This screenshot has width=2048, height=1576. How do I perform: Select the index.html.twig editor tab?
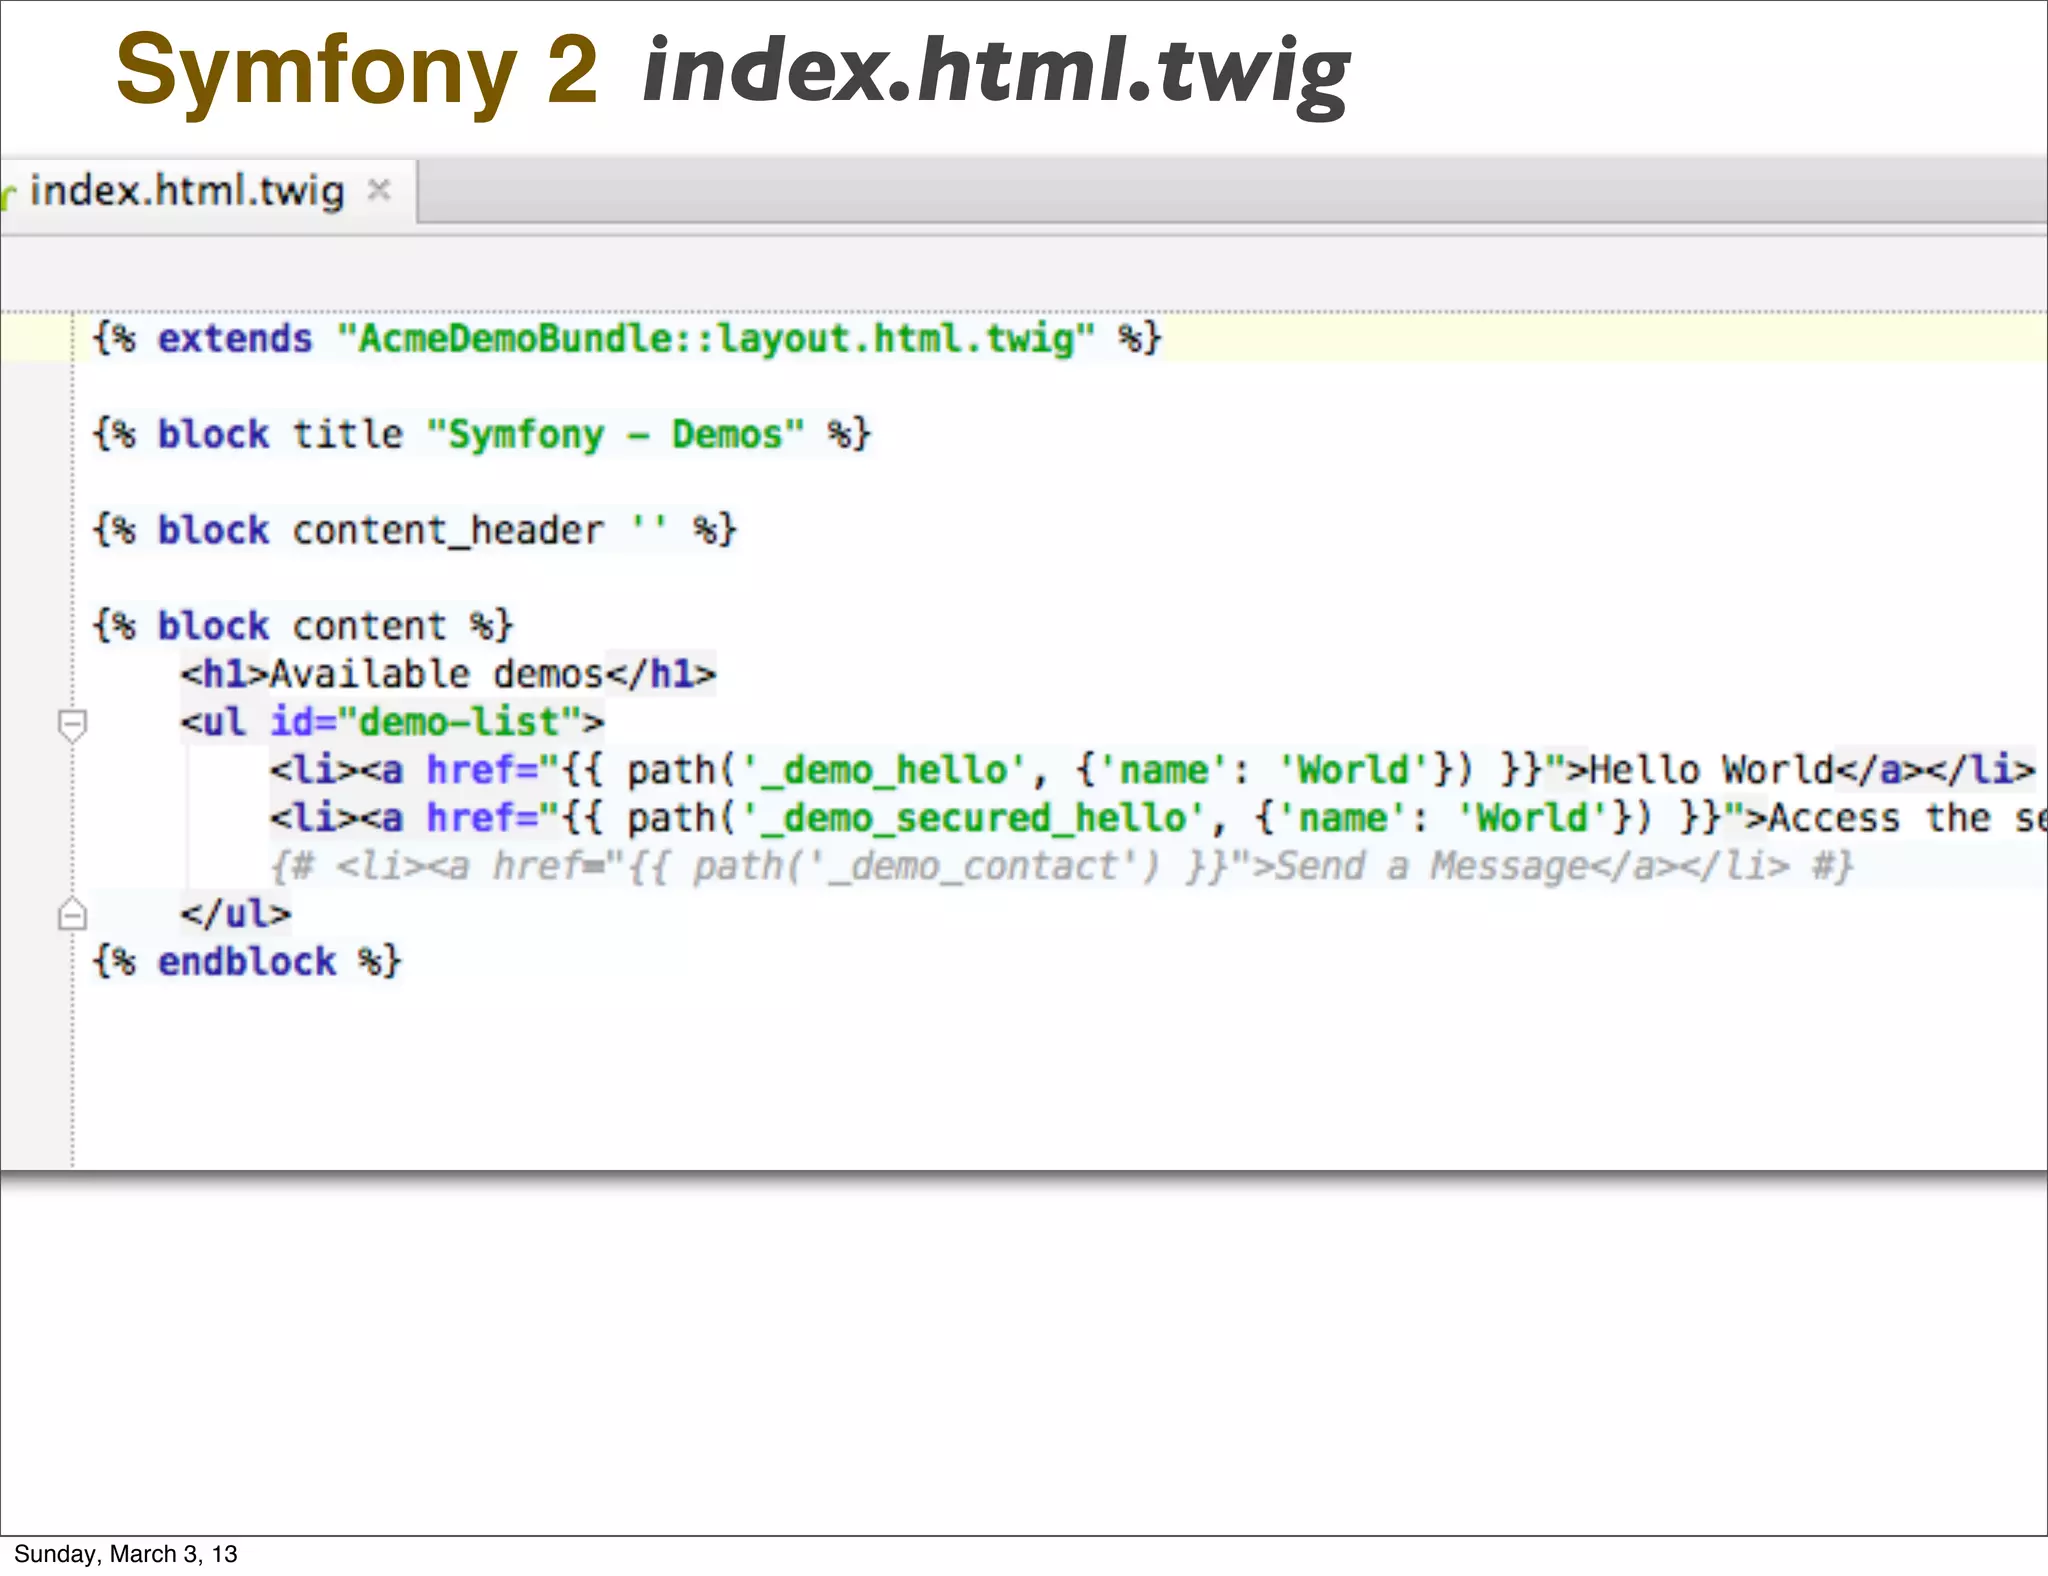(206, 192)
